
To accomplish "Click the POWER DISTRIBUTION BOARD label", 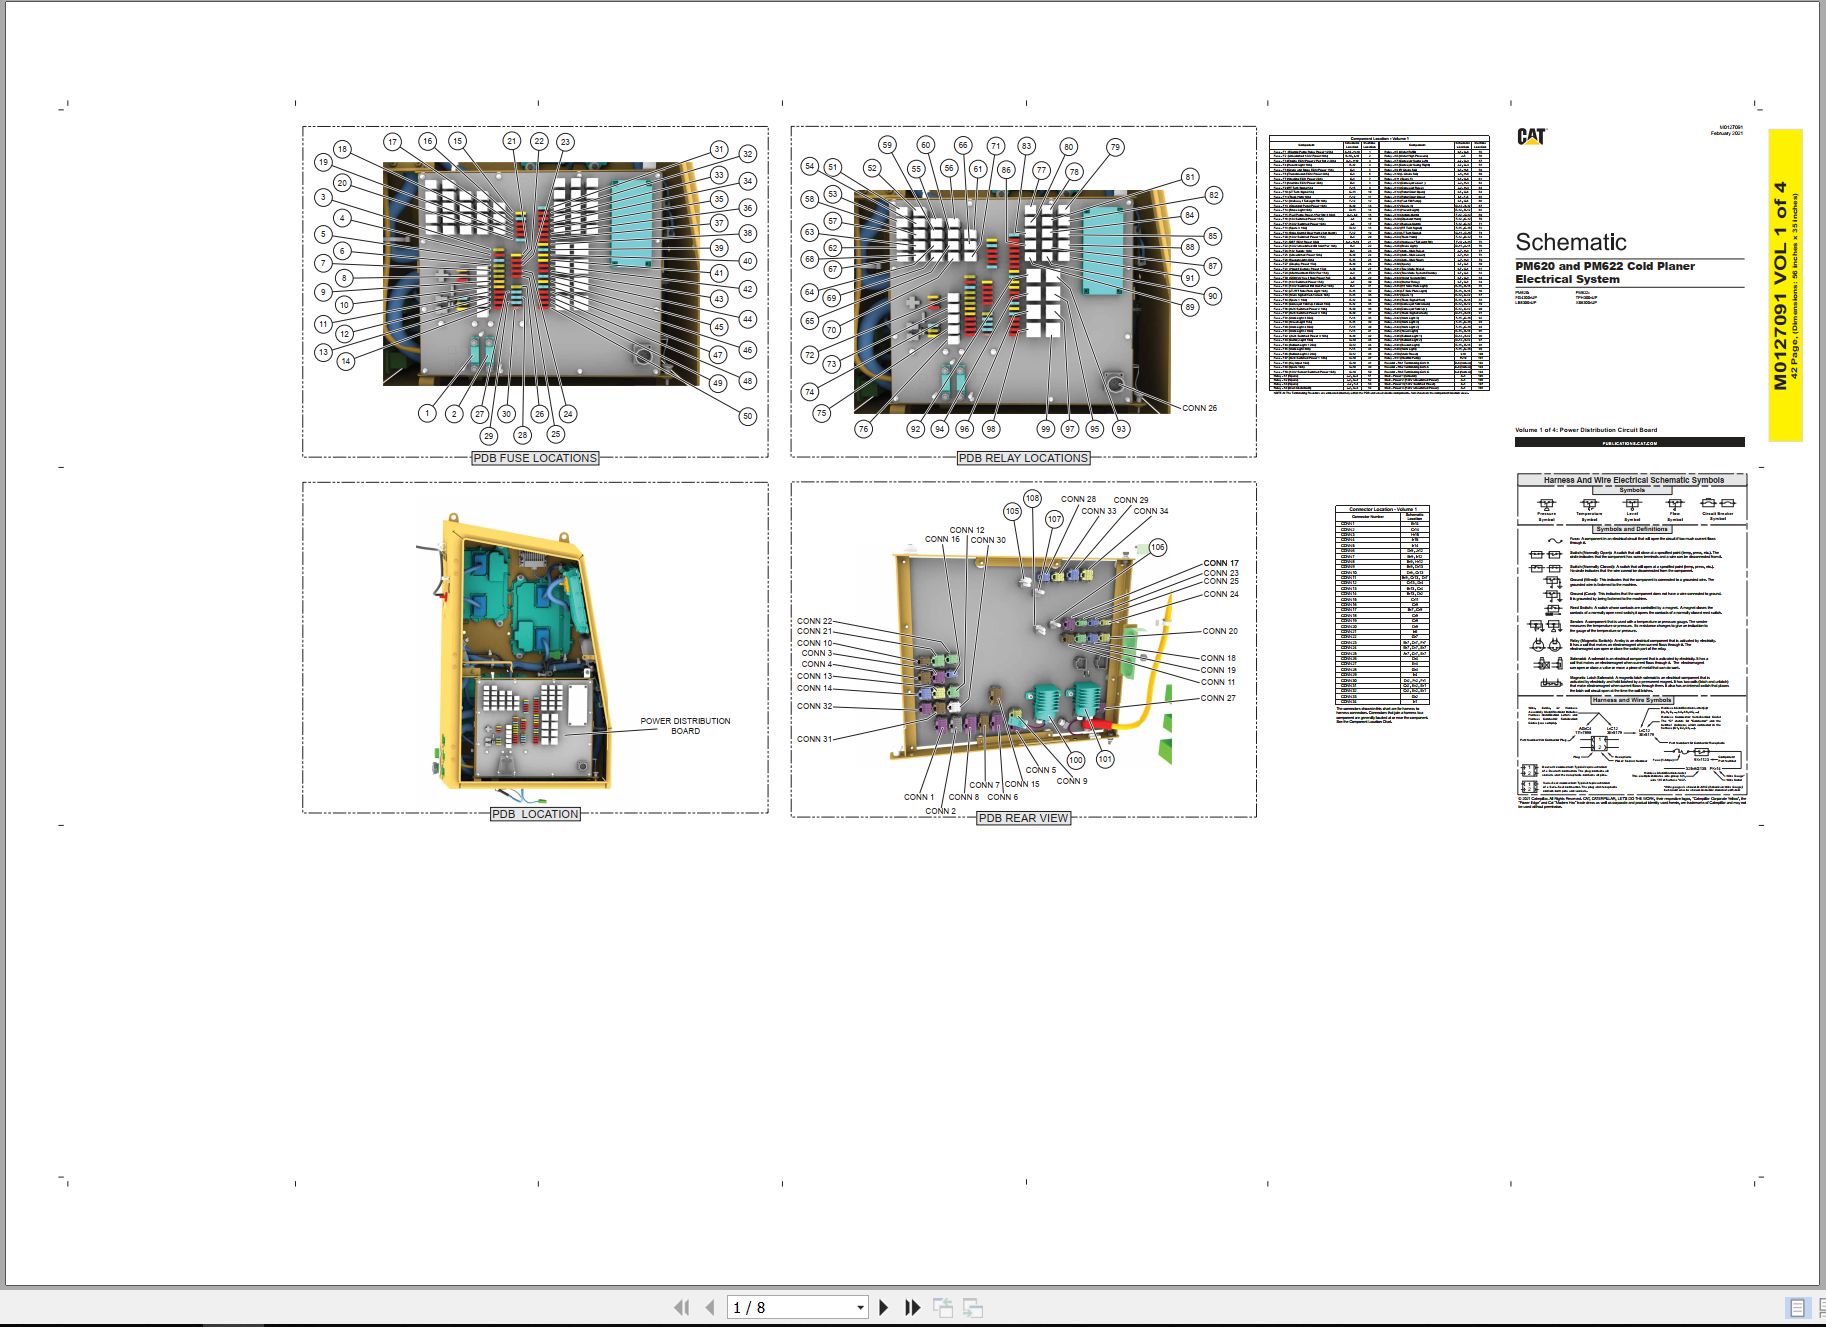I will [x=685, y=726].
